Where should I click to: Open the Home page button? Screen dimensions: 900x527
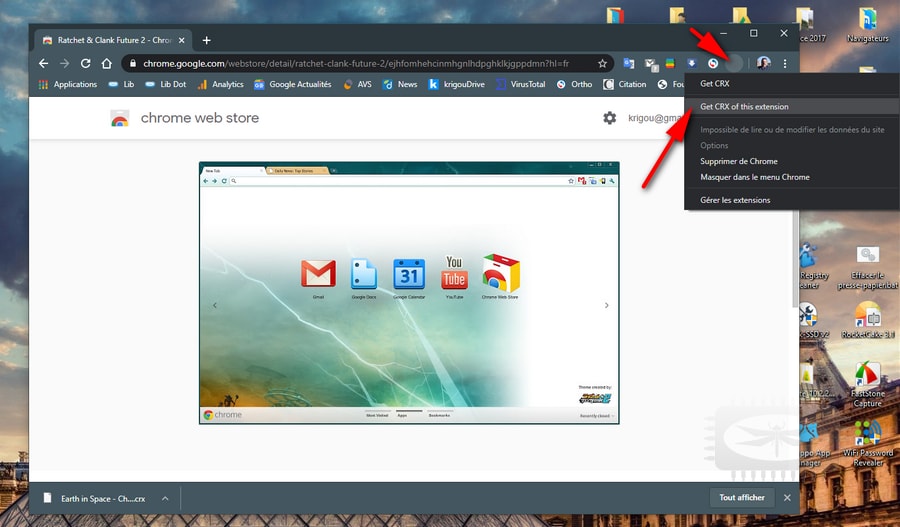[106, 63]
